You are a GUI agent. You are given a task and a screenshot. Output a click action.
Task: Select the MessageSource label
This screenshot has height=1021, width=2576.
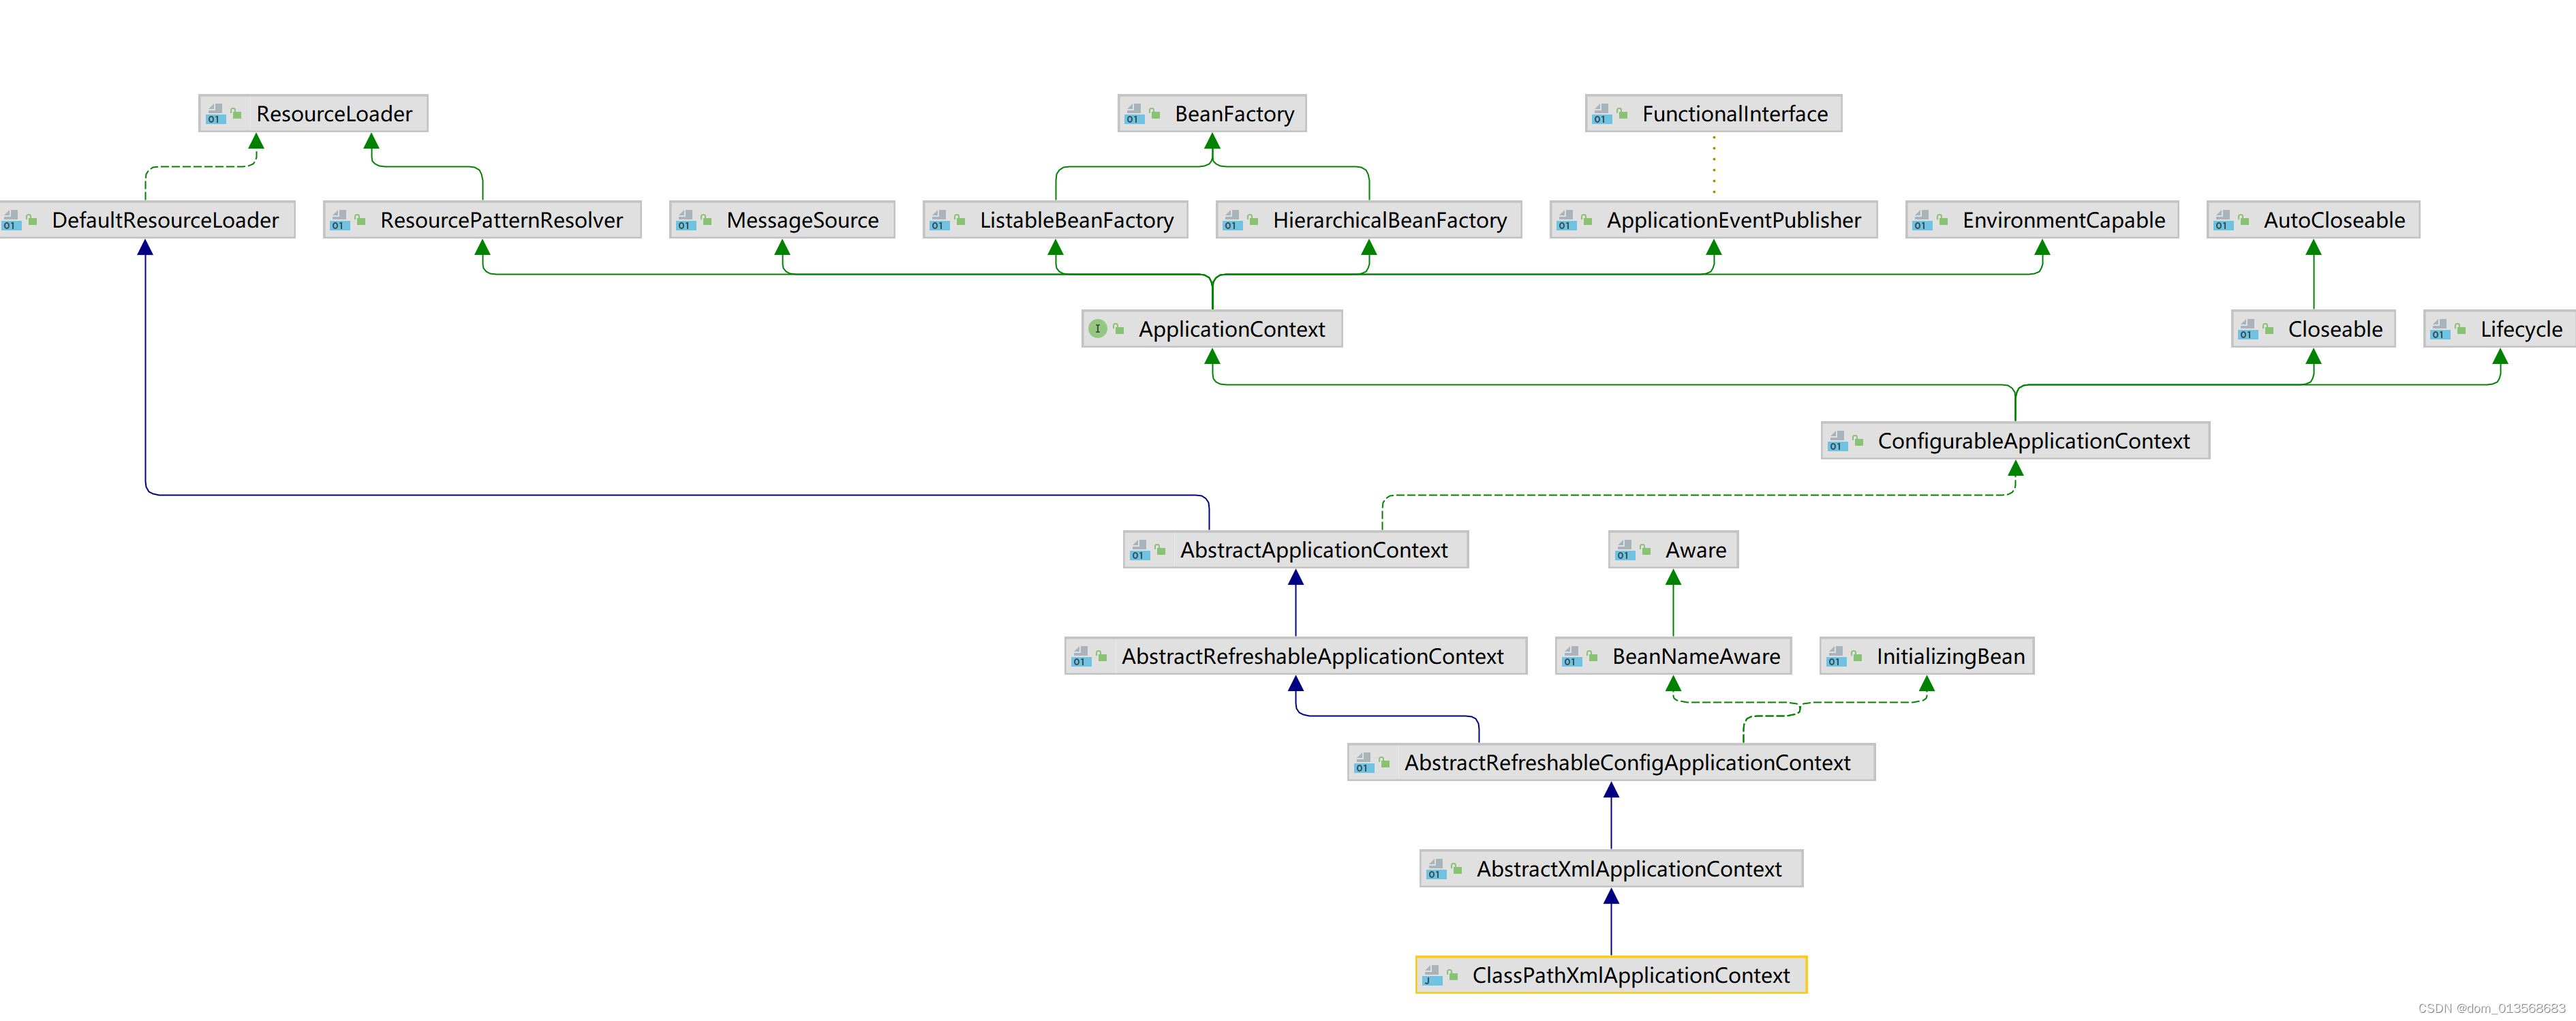[802, 220]
